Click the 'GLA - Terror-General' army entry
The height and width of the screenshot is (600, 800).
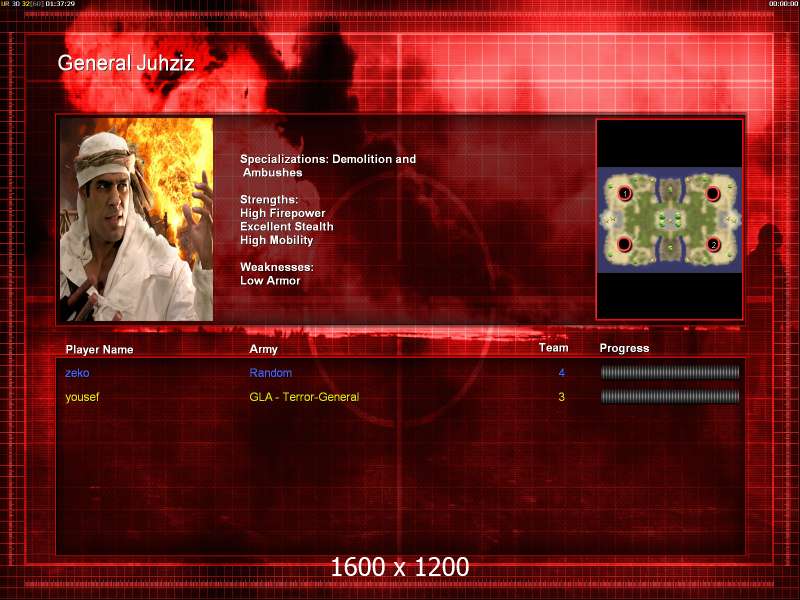304,397
